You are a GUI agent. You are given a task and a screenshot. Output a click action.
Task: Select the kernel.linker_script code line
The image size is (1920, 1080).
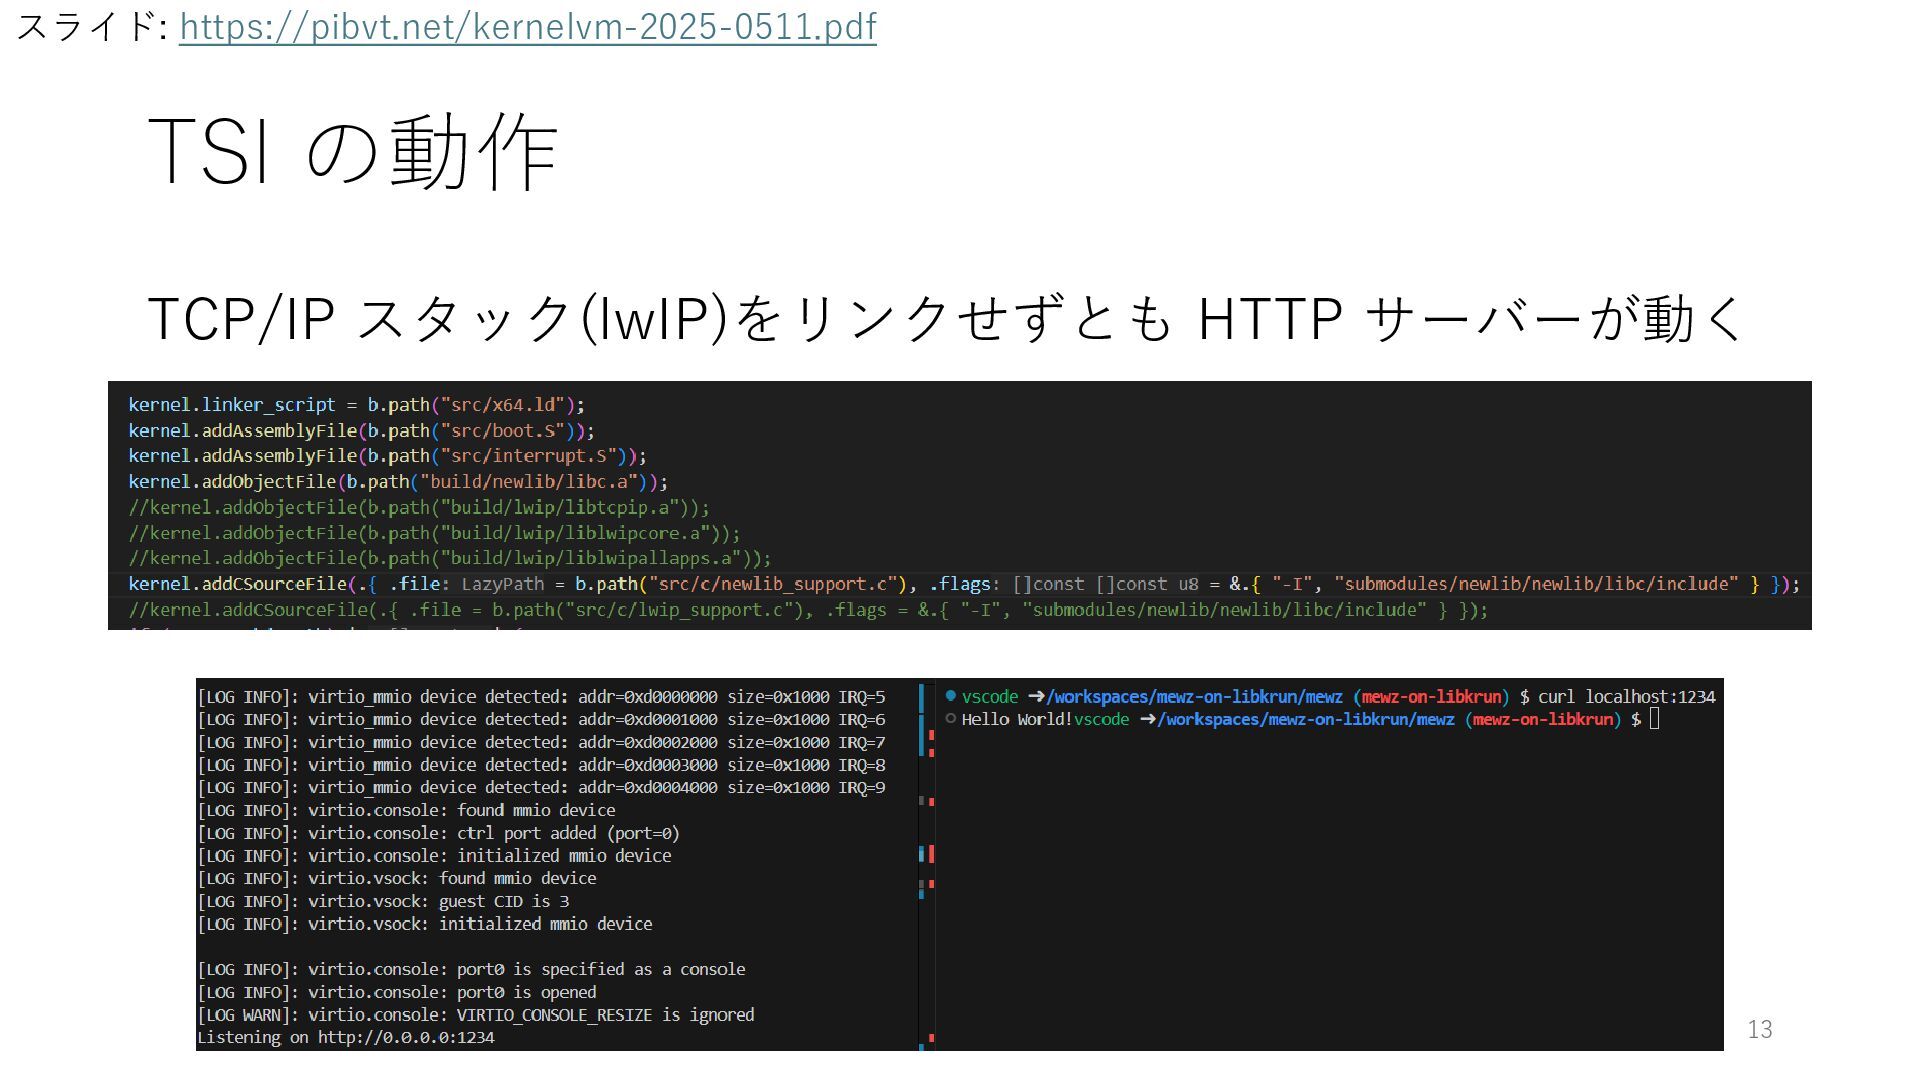point(356,405)
